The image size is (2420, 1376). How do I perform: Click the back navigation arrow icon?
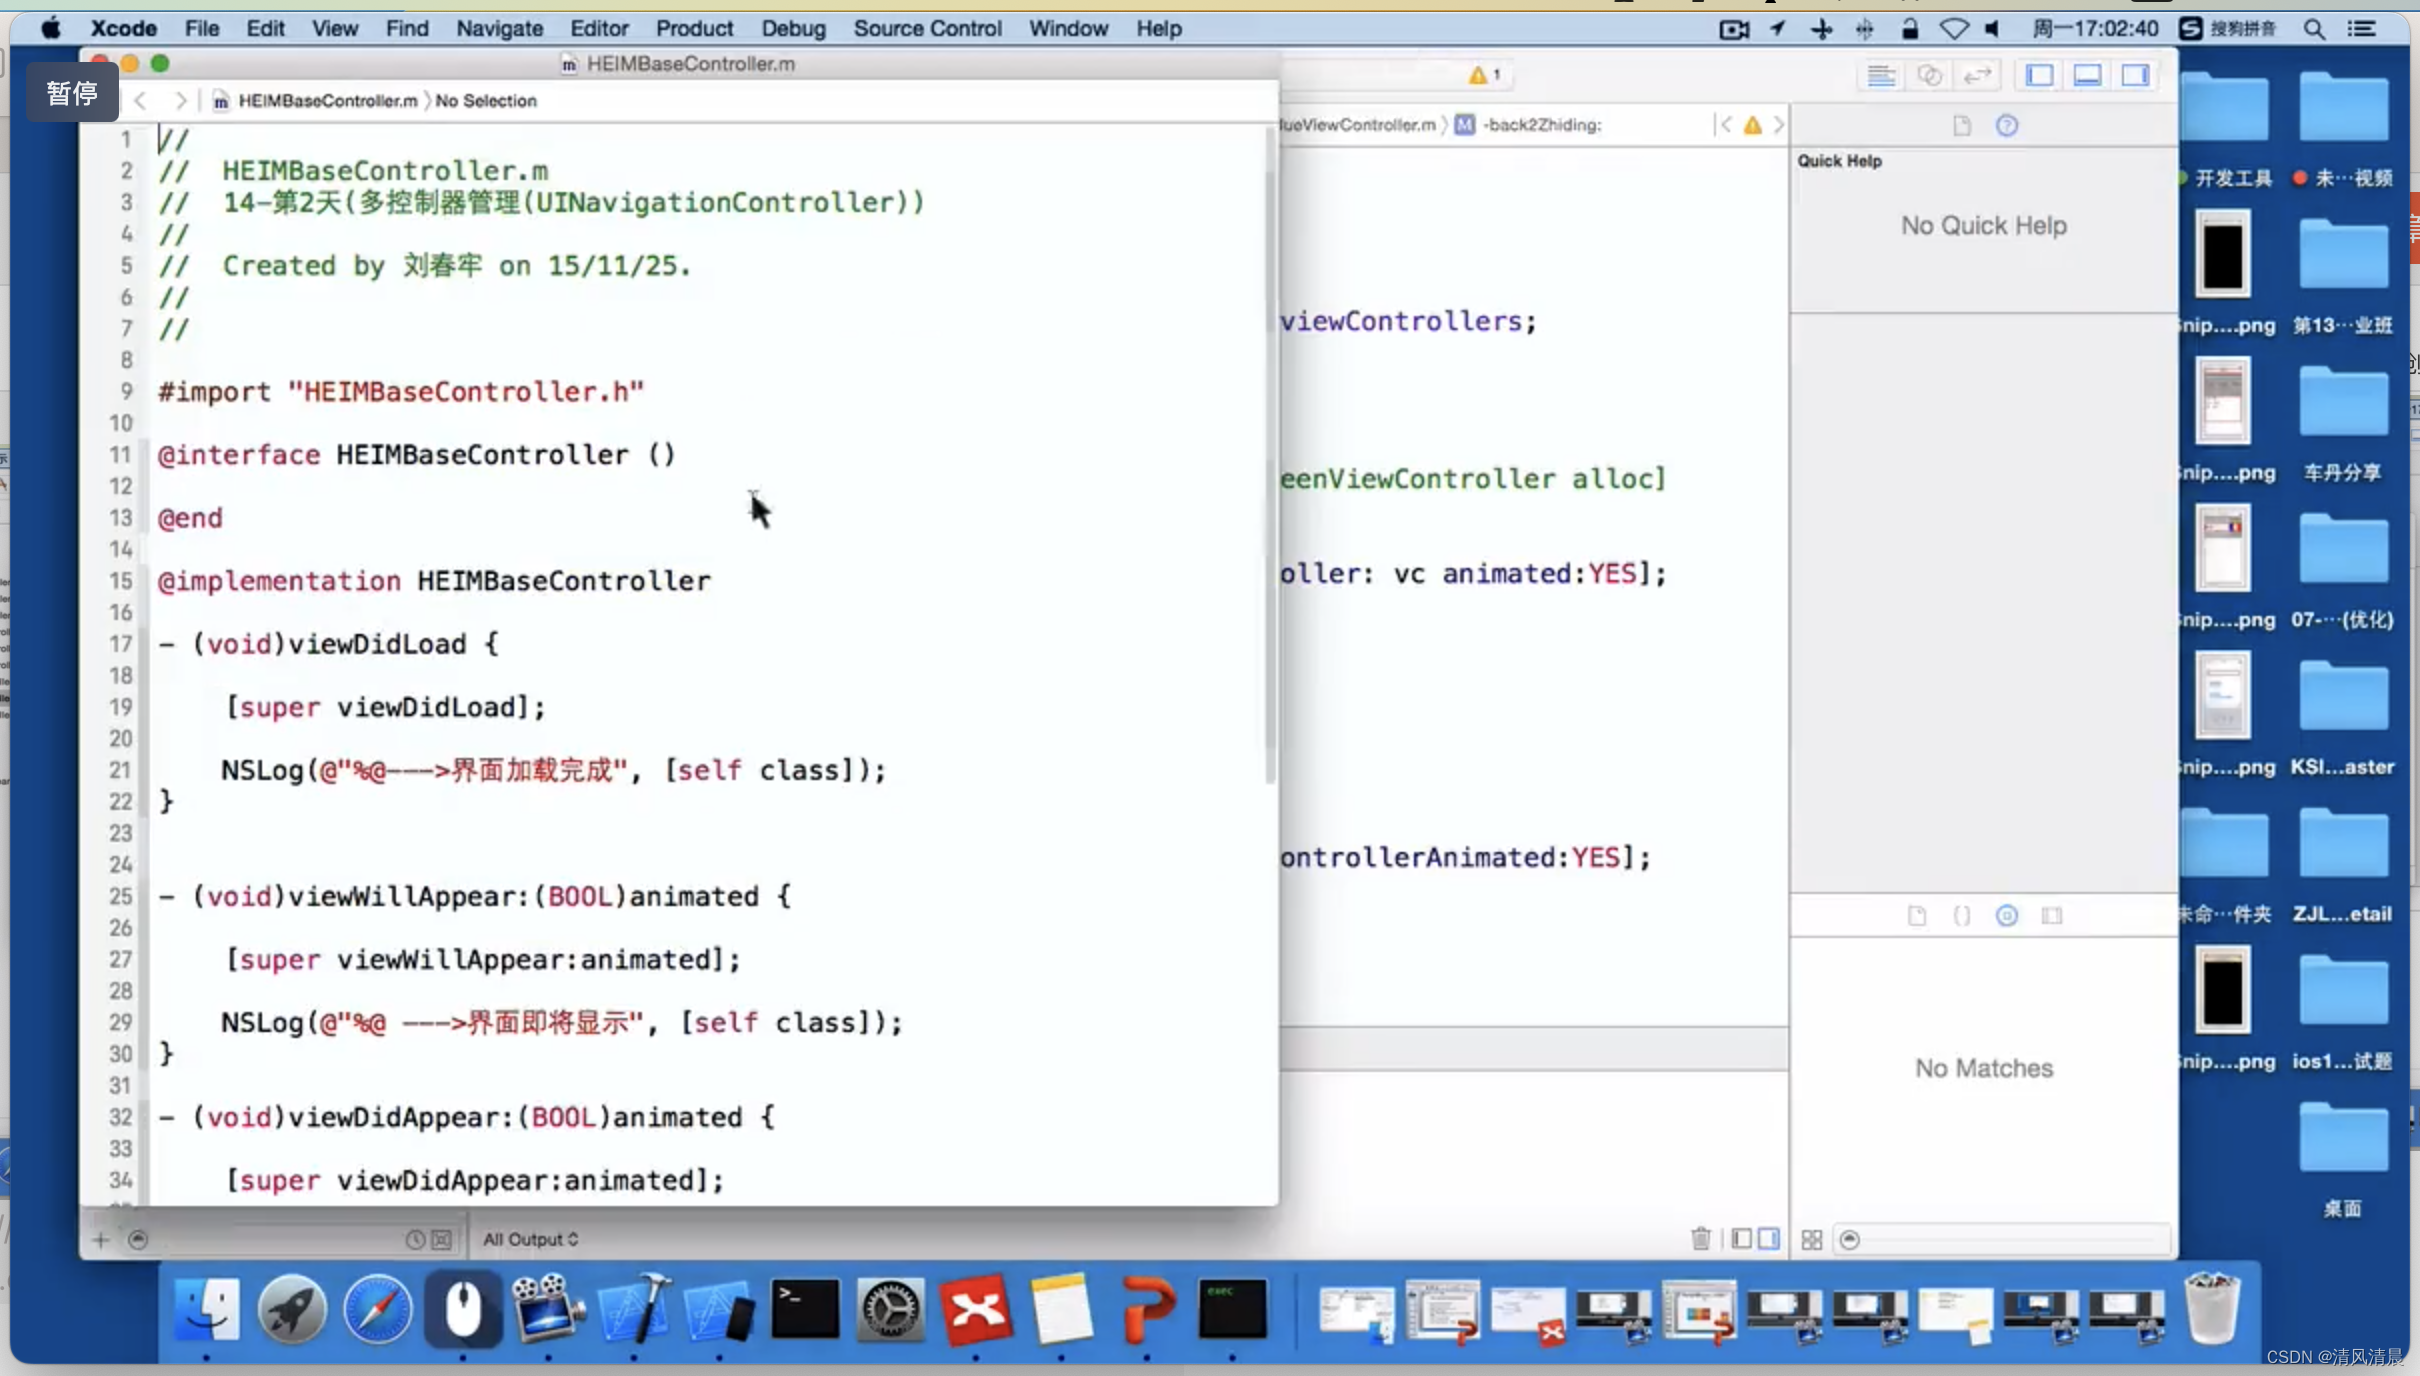pos(141,100)
